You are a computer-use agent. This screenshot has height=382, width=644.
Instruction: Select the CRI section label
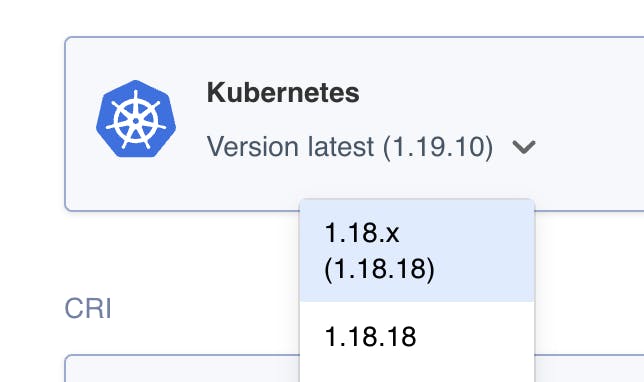point(88,308)
